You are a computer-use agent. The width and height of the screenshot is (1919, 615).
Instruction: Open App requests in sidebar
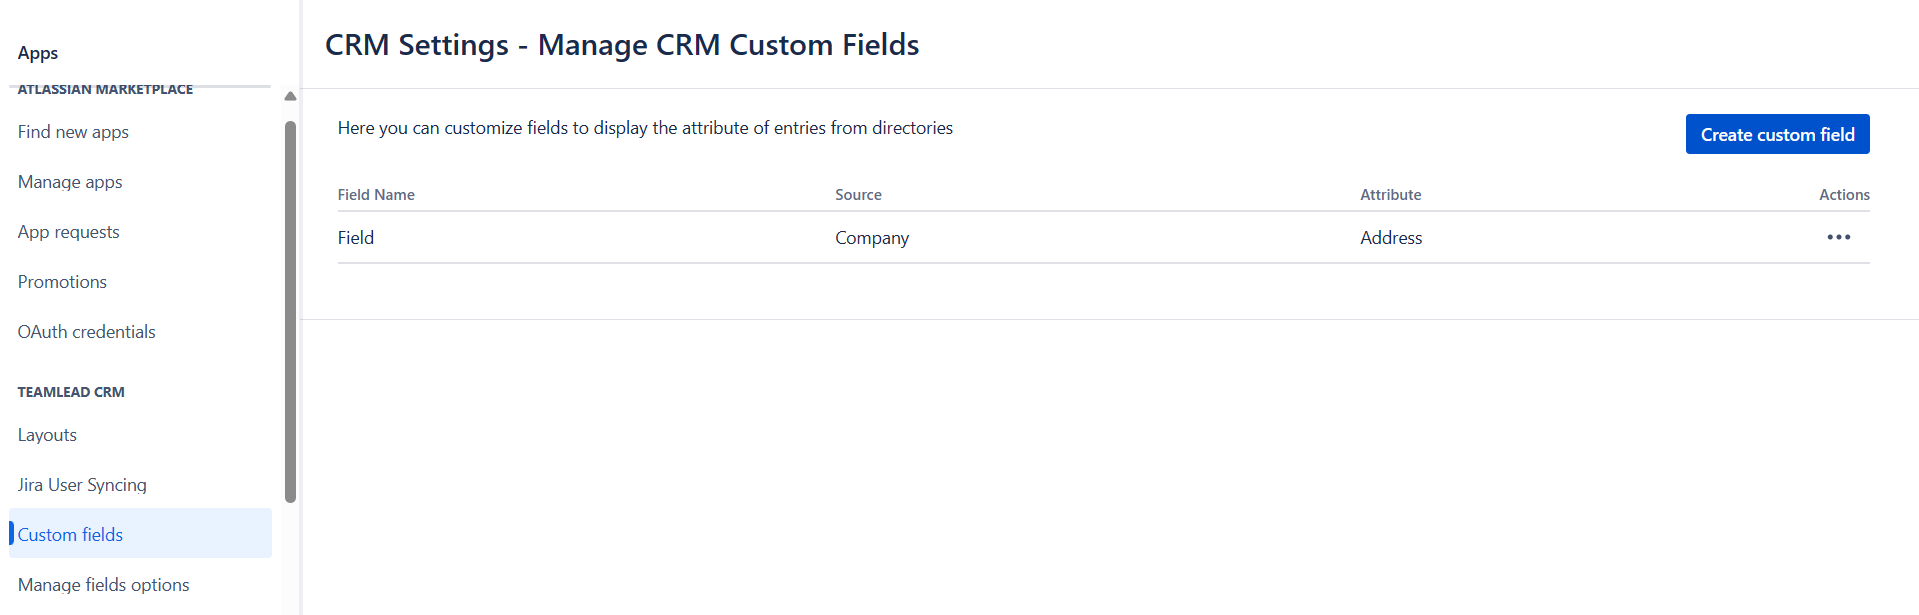(x=68, y=232)
